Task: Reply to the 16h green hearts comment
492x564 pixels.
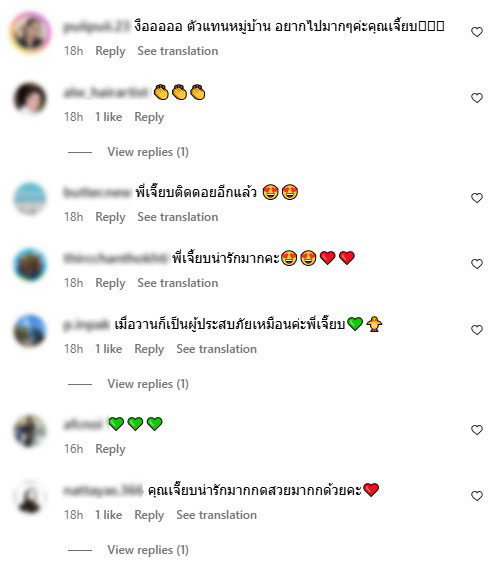Action: coord(110,449)
